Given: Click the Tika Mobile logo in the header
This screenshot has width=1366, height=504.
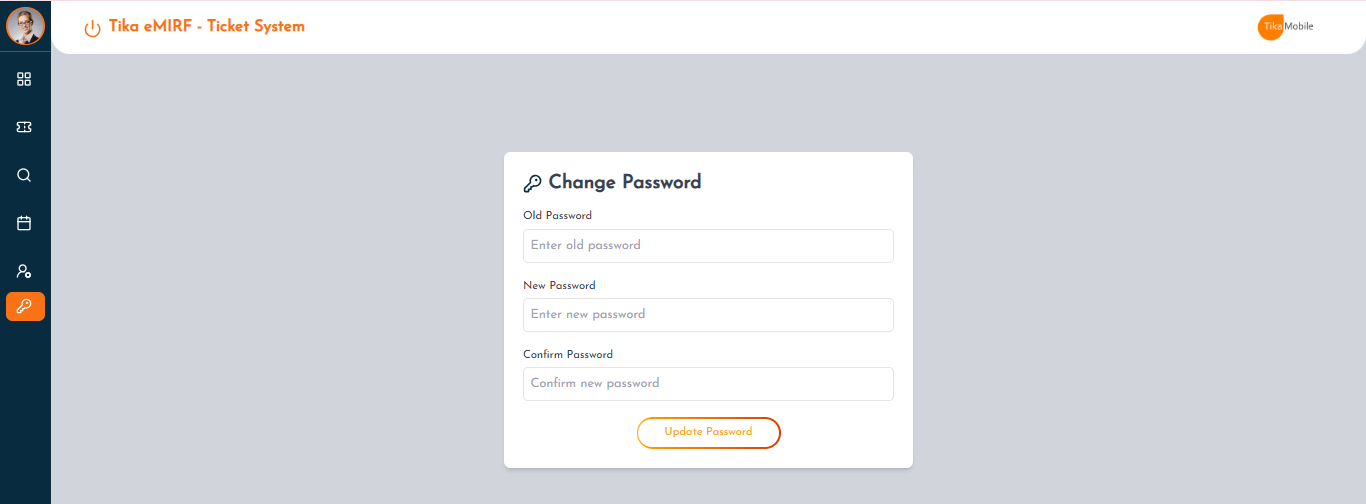Looking at the screenshot, I should point(1286,27).
